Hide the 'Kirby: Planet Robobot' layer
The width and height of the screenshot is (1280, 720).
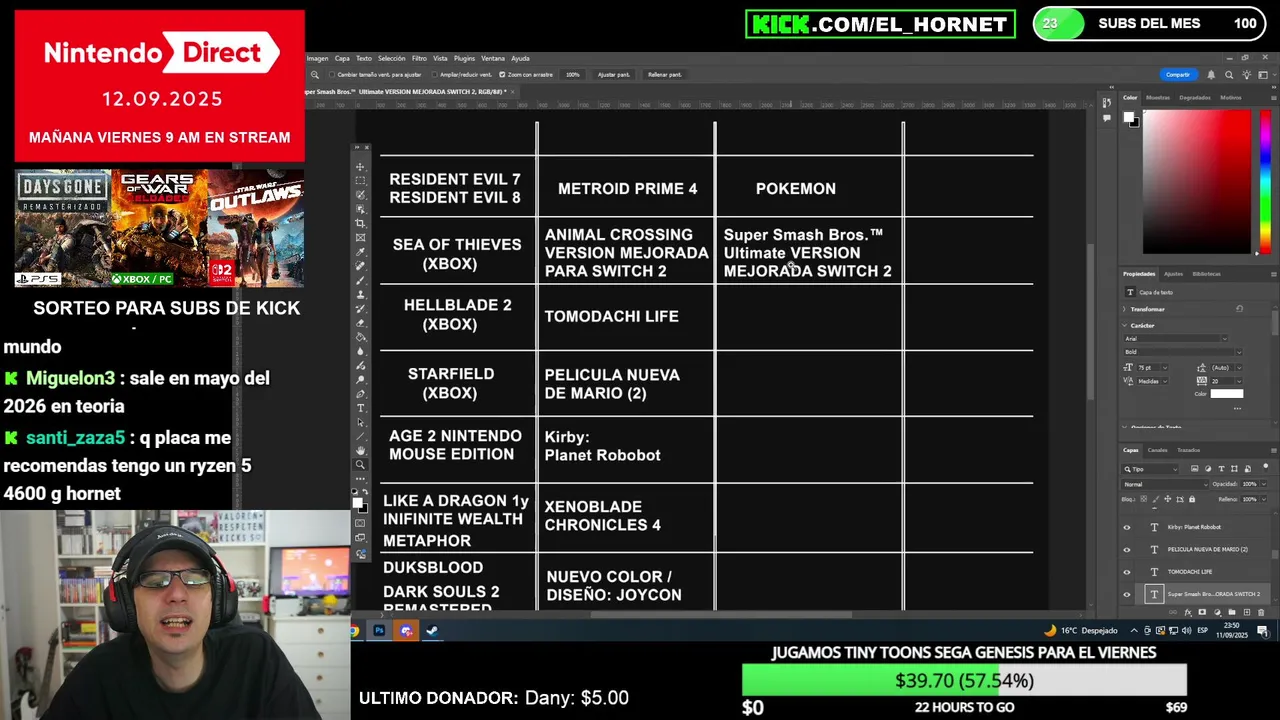click(x=1127, y=527)
